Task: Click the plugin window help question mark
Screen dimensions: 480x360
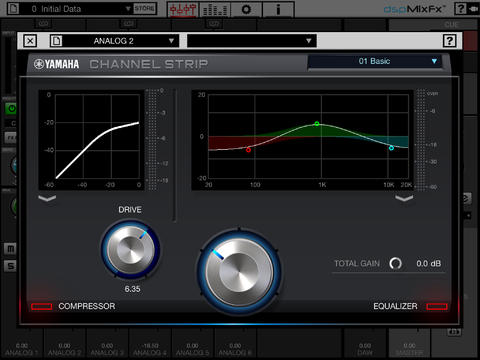Action: (x=449, y=41)
